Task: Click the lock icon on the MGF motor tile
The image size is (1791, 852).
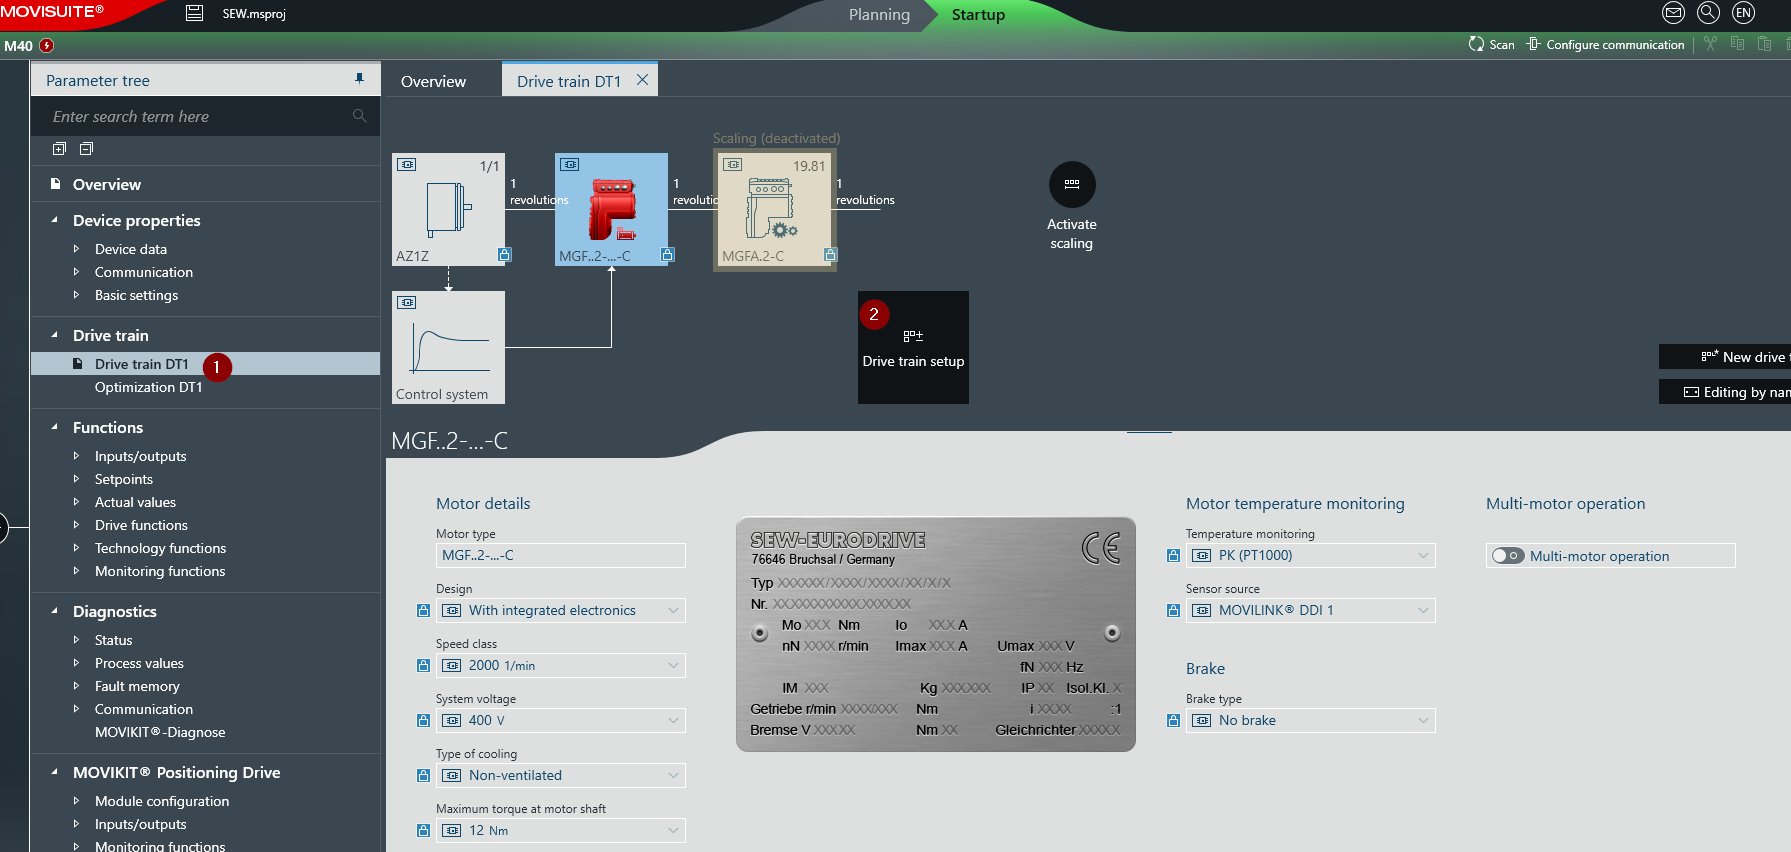Action: point(667,255)
